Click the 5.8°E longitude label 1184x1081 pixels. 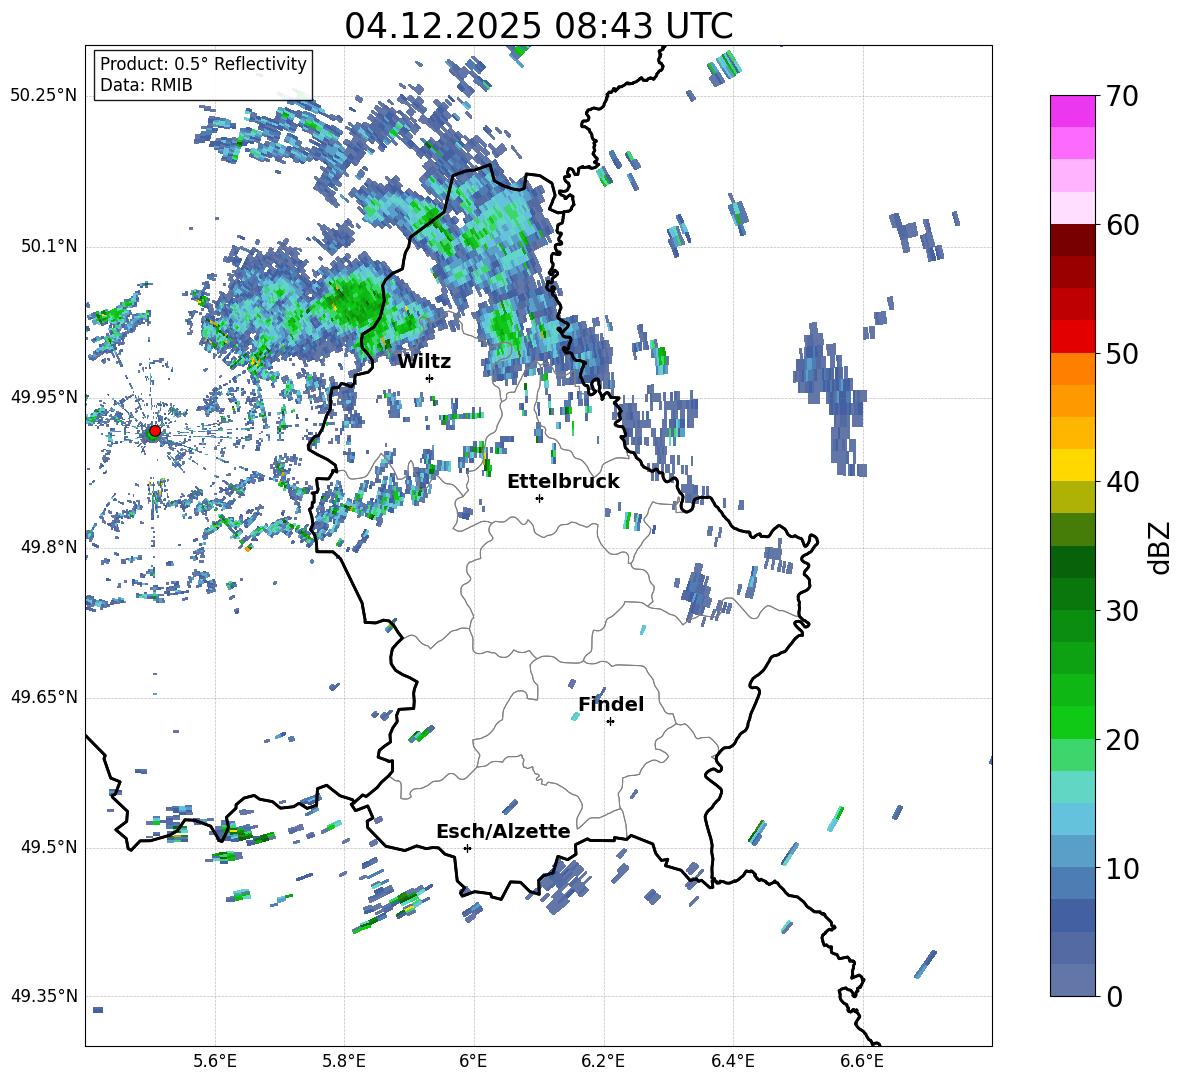(344, 1061)
